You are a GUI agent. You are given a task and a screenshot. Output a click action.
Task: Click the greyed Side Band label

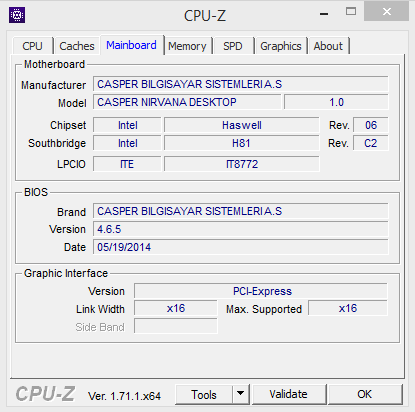100,327
